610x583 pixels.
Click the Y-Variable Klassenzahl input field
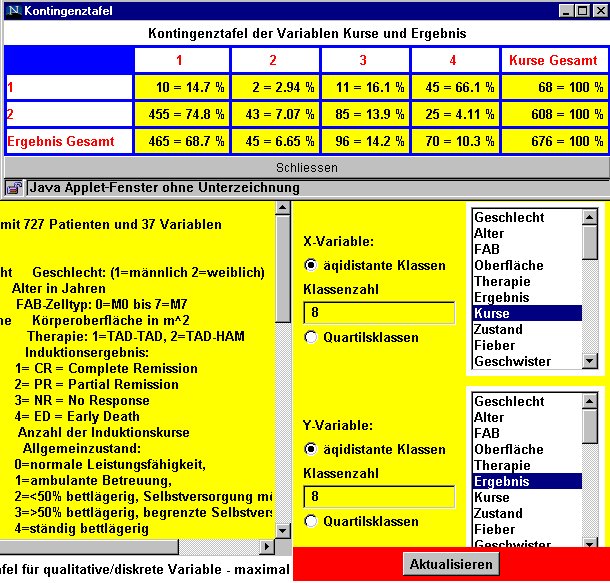pos(378,497)
